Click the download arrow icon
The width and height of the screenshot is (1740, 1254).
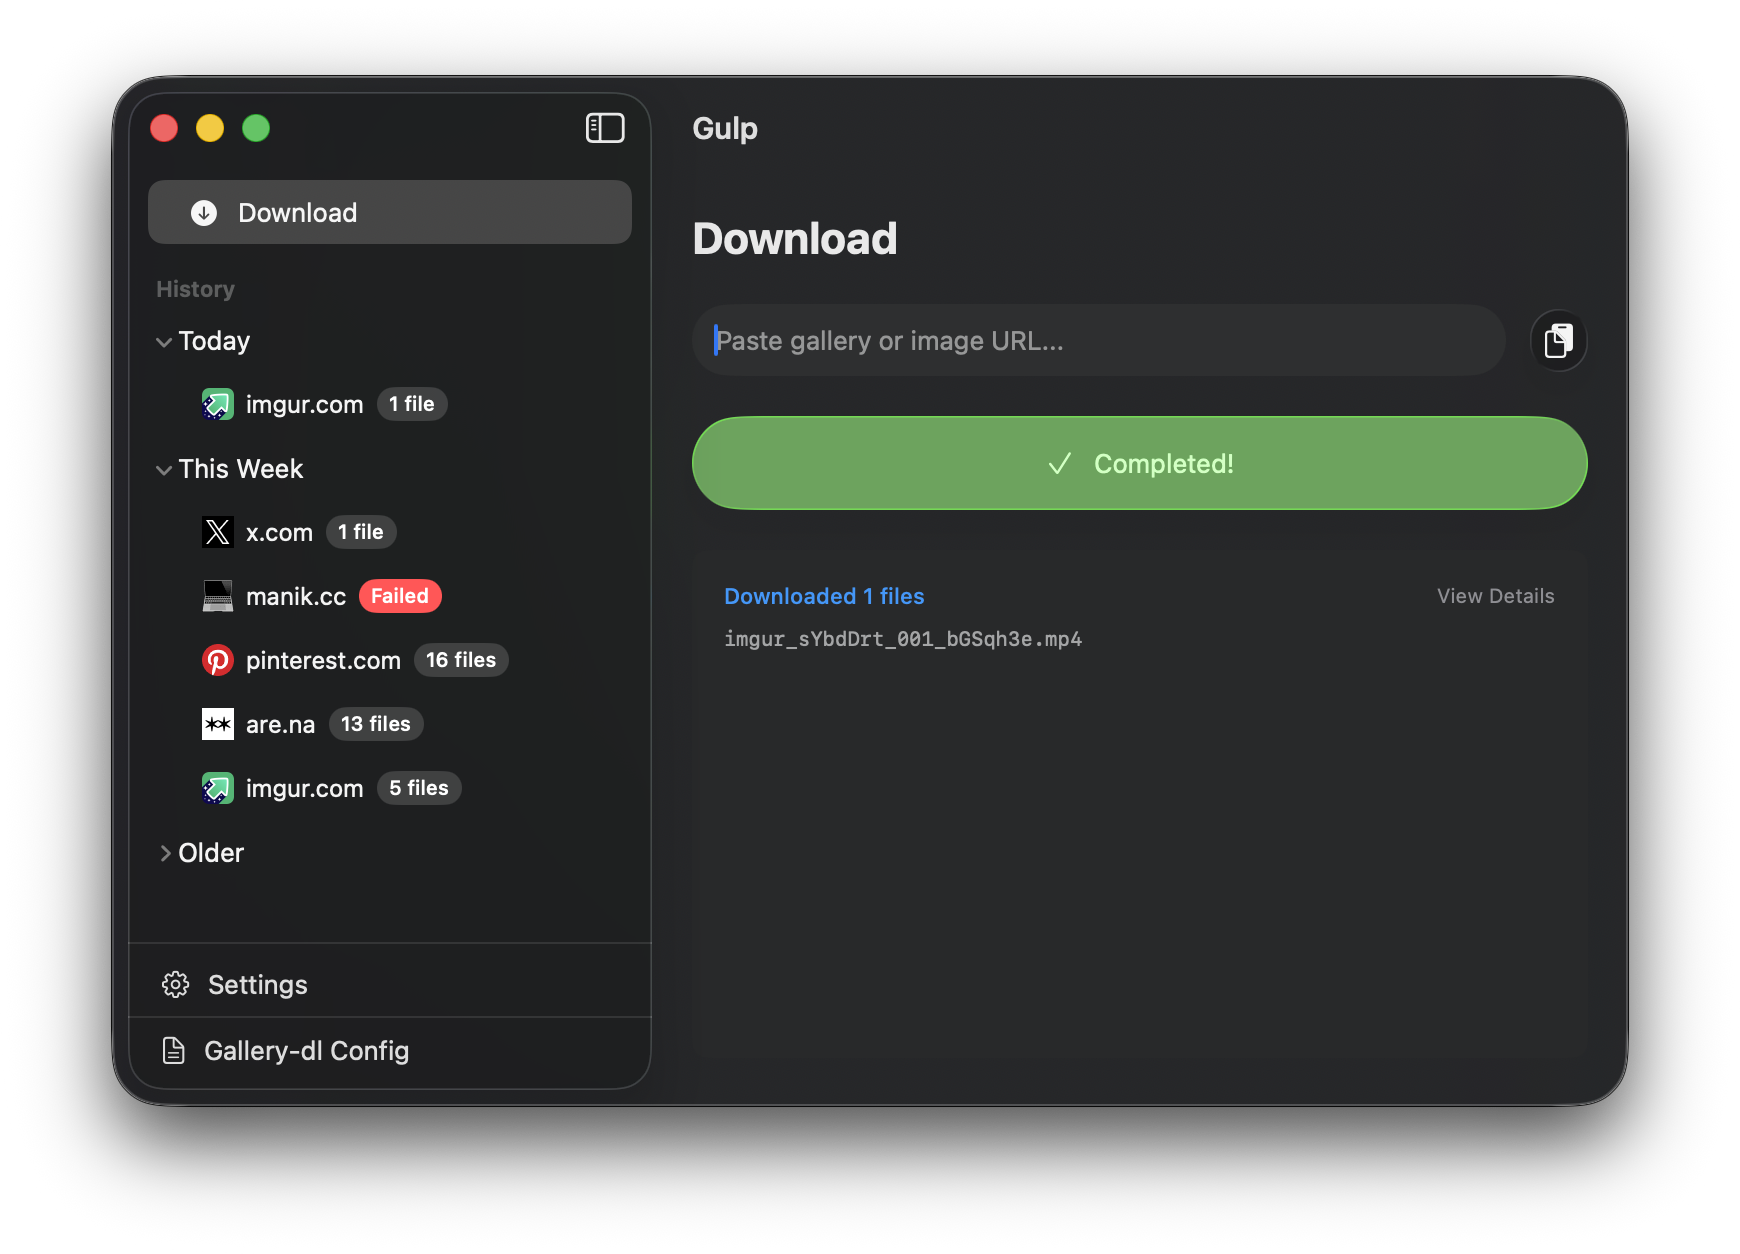[203, 212]
